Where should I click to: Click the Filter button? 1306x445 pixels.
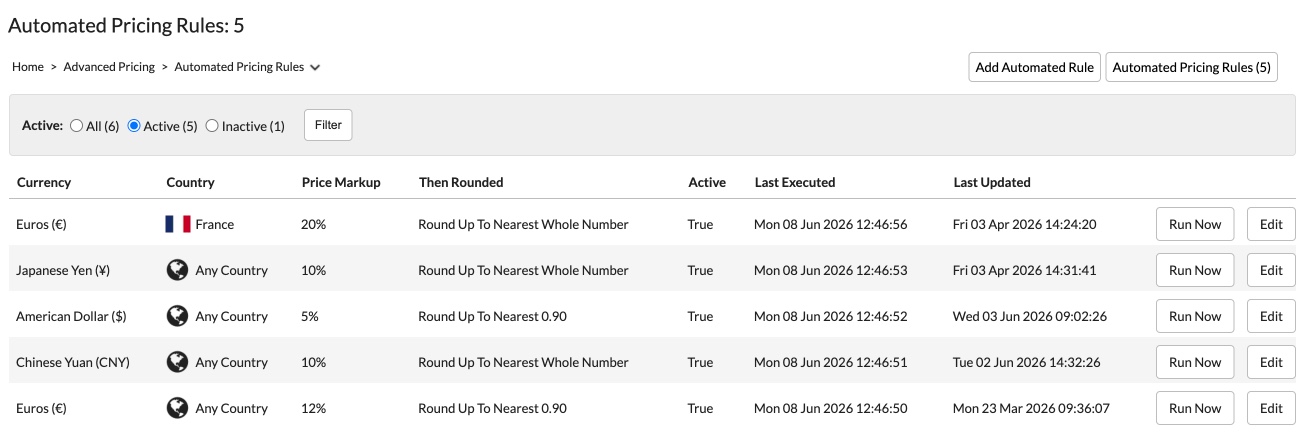328,125
